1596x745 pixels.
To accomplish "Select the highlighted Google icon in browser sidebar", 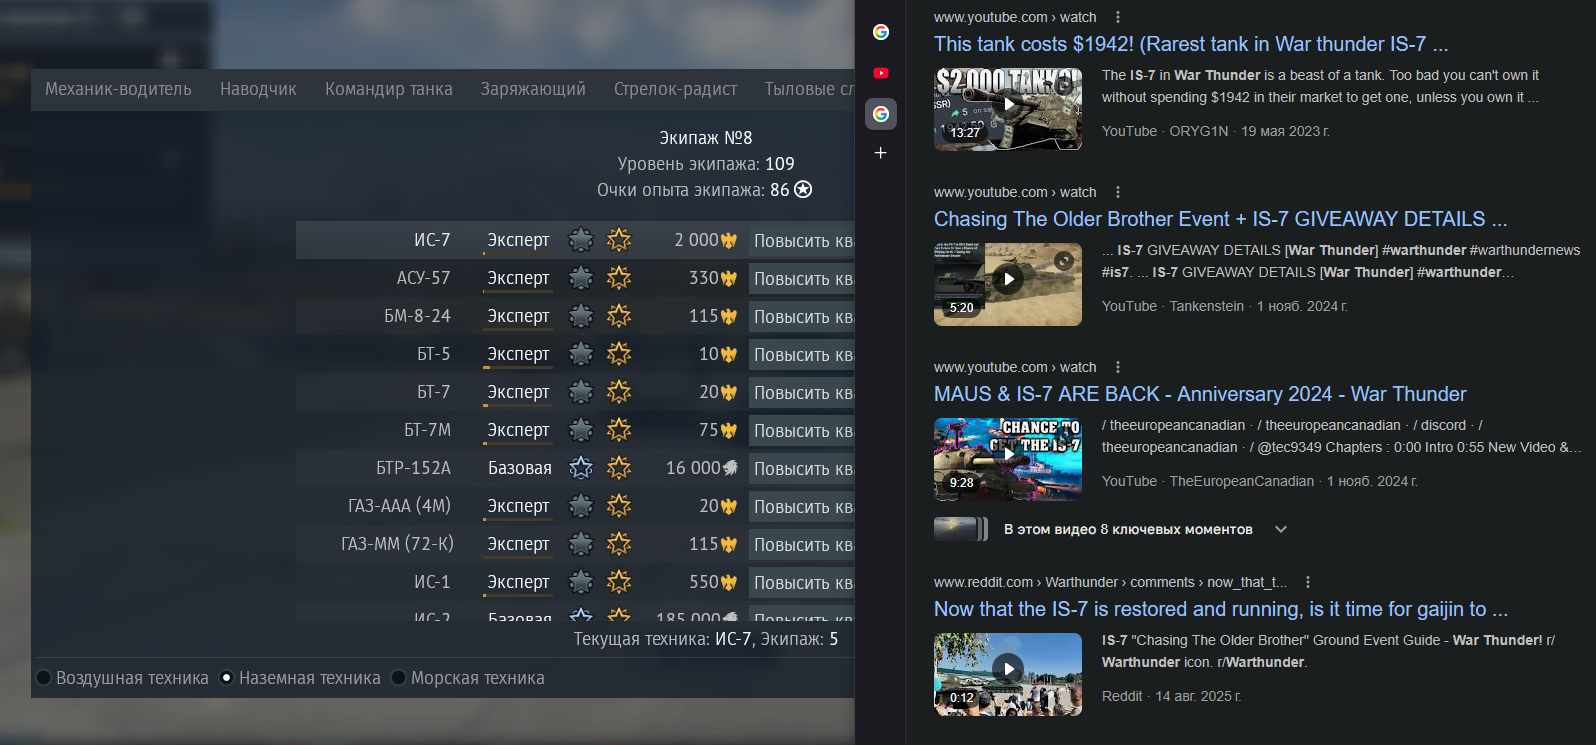I will click(x=880, y=114).
